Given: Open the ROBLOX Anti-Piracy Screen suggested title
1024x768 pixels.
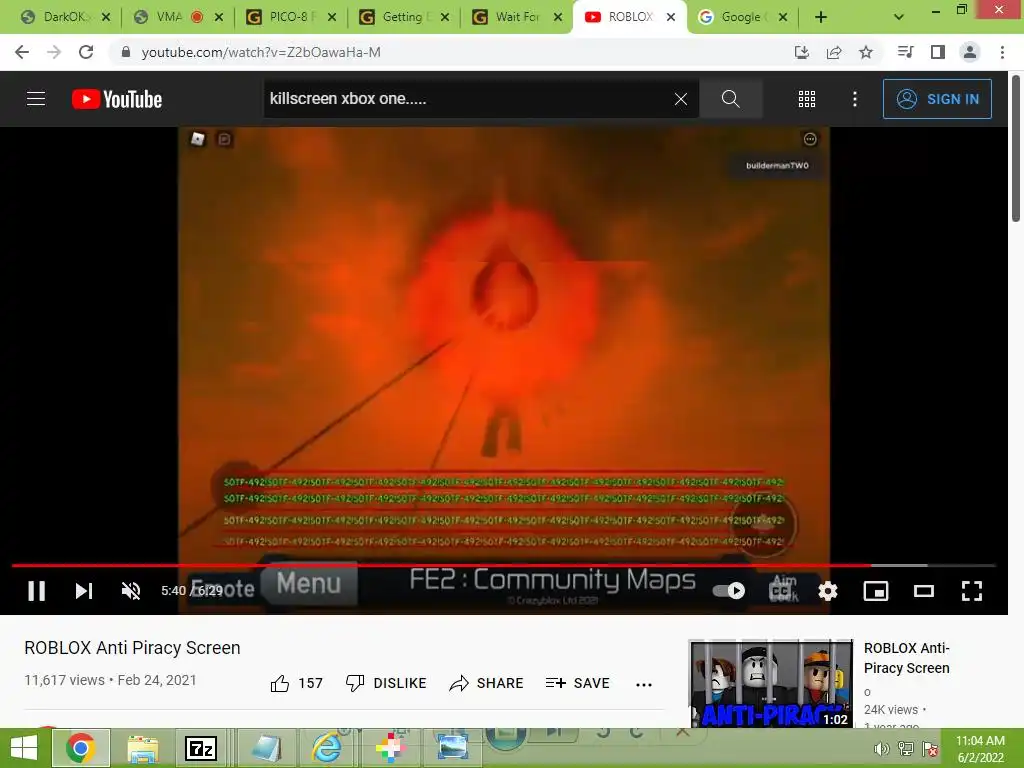Looking at the screenshot, I should click(x=906, y=658).
